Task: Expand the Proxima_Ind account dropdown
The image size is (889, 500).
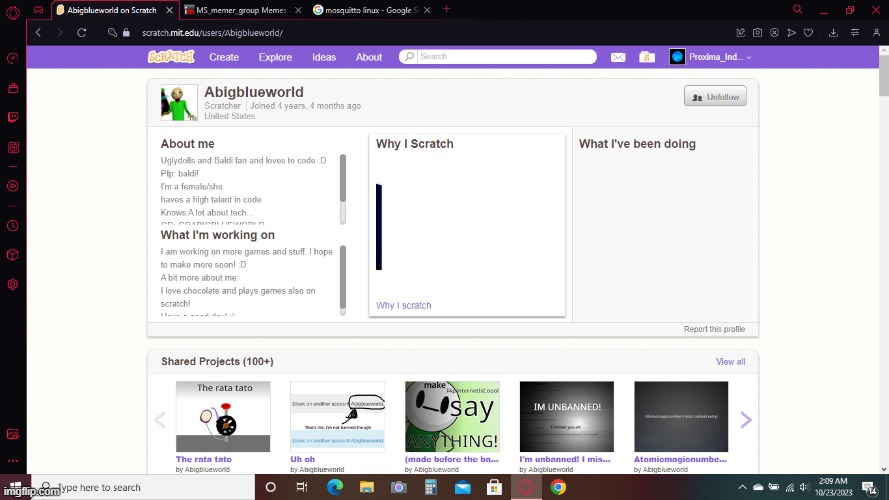Action: coord(710,57)
